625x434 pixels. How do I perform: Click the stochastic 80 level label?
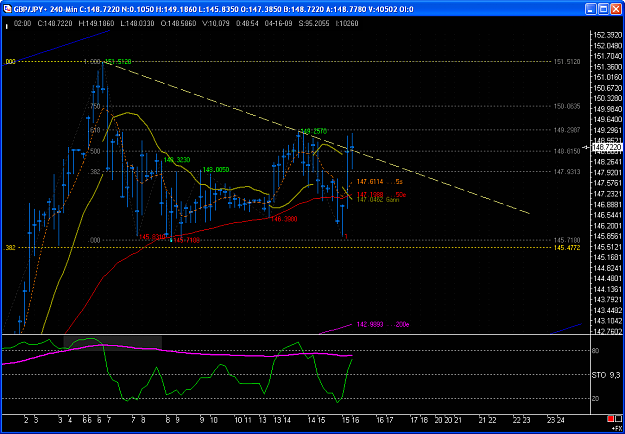pyautogui.click(x=597, y=351)
